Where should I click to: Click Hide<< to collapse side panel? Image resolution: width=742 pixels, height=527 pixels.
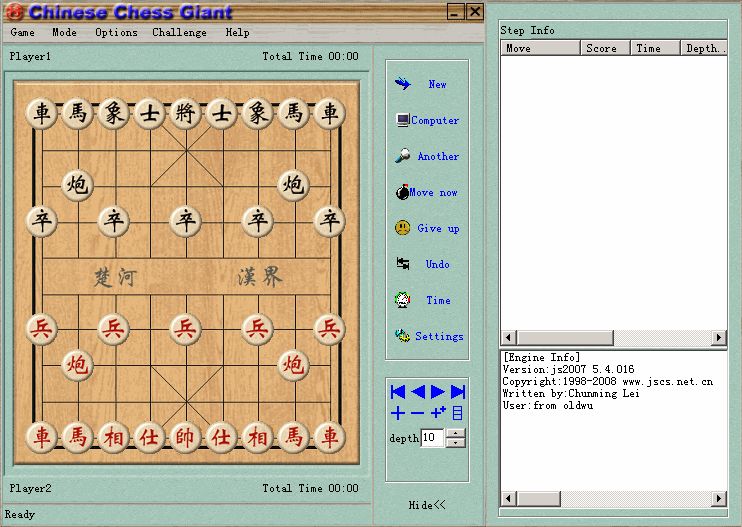click(427, 505)
